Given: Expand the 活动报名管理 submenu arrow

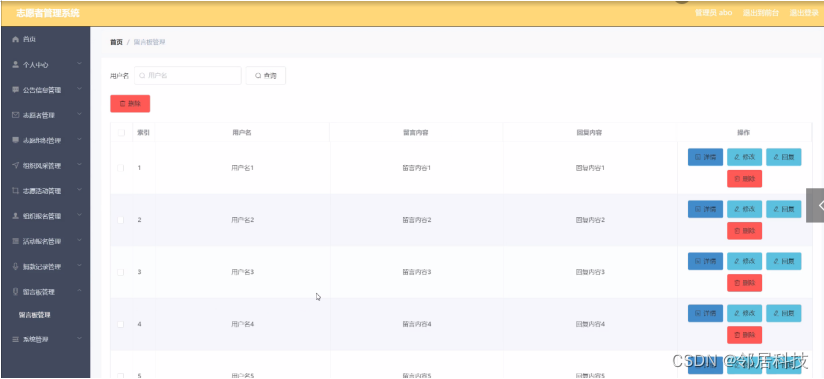Looking at the screenshot, I should [x=79, y=241].
